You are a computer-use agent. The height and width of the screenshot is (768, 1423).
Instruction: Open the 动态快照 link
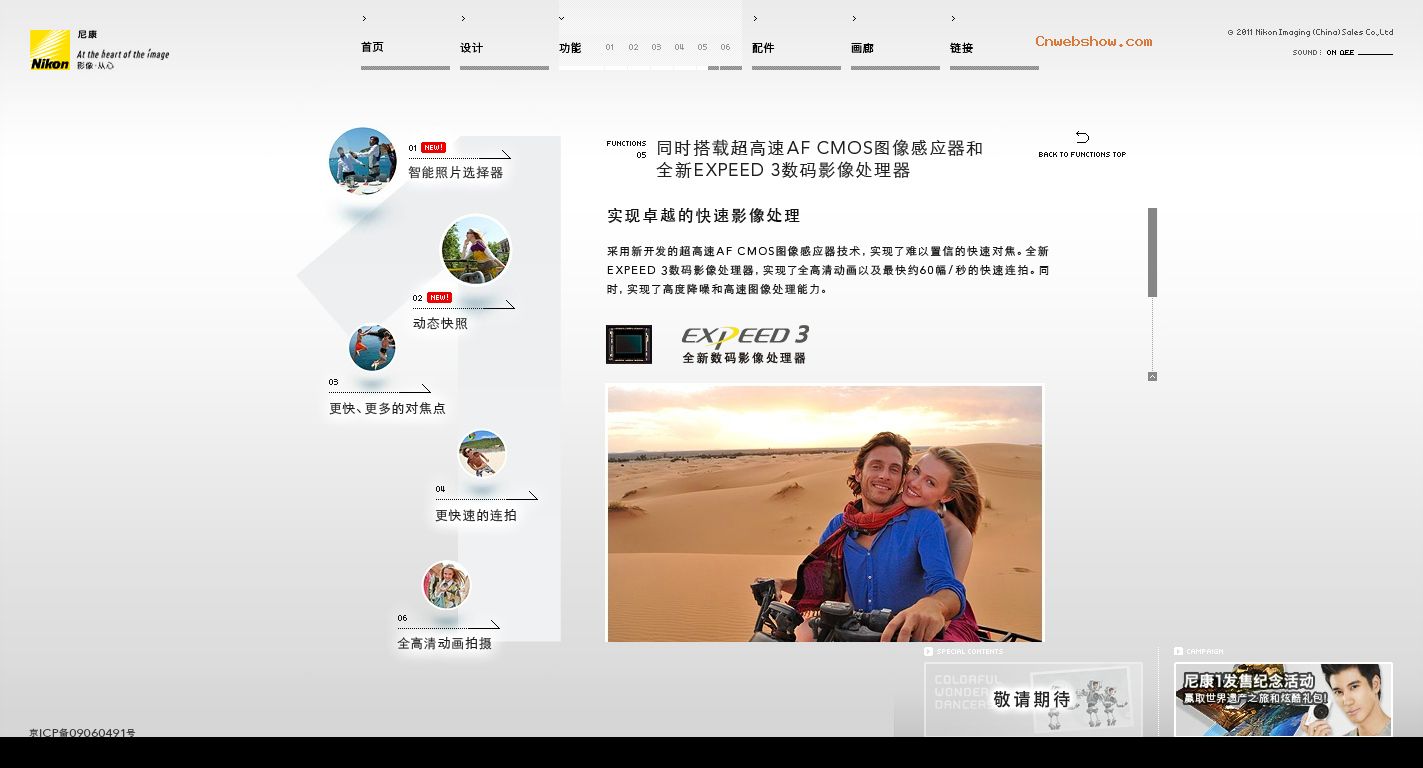(440, 324)
